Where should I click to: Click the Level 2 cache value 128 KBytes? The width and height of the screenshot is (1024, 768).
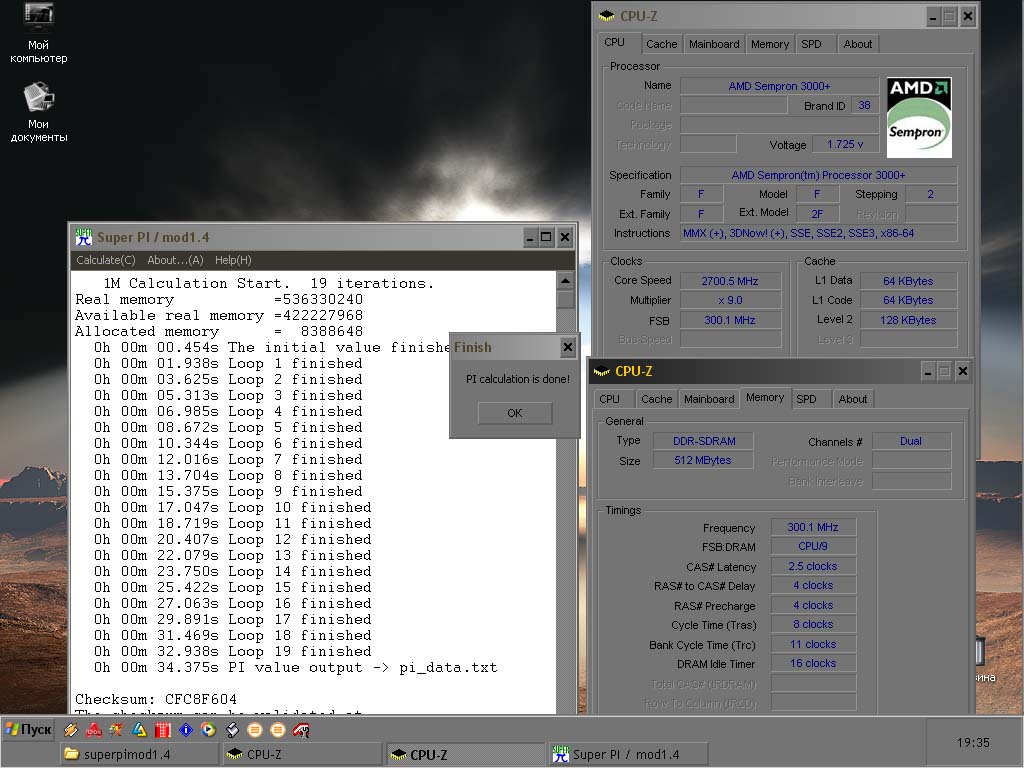(x=908, y=321)
